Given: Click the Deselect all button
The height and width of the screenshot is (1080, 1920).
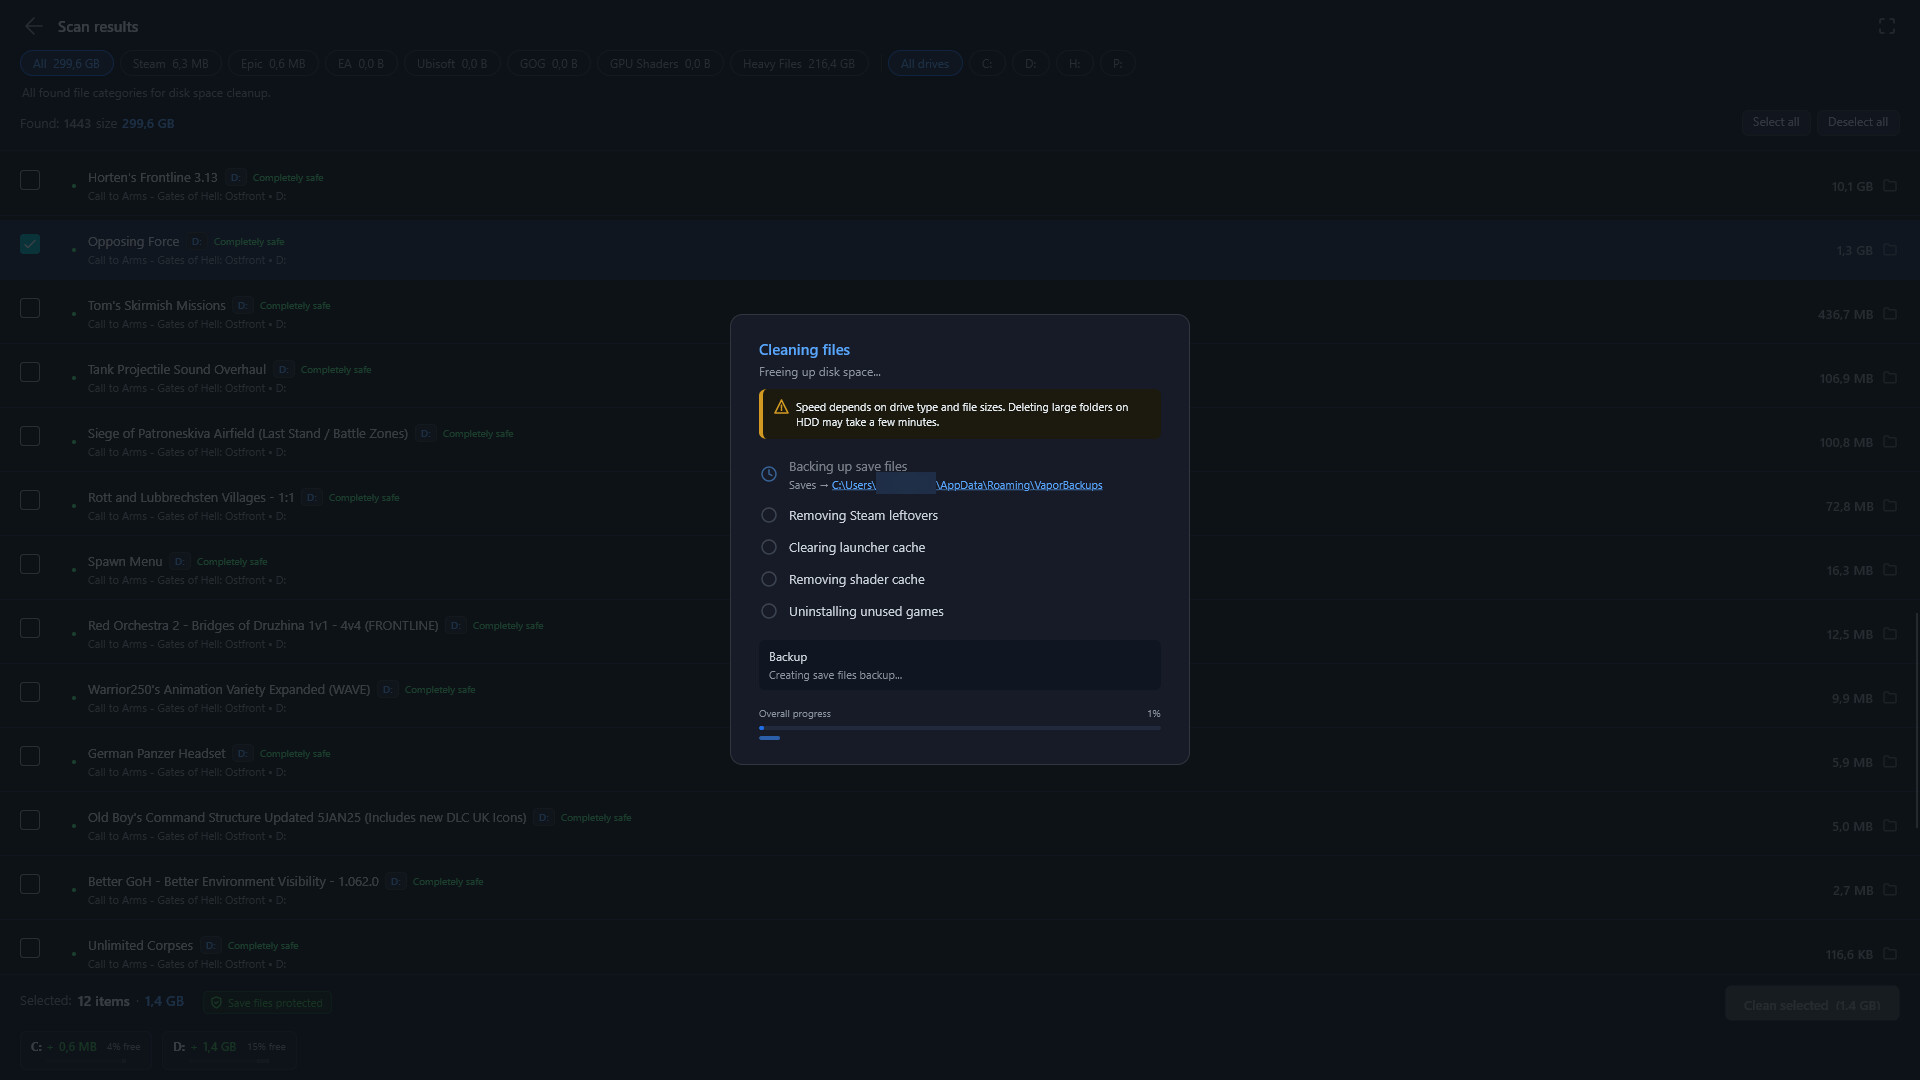Looking at the screenshot, I should pos(1857,122).
